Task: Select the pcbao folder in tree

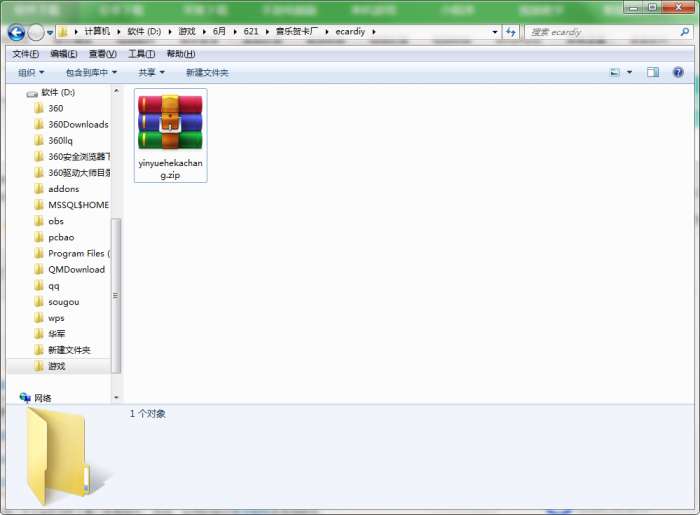Action: pos(61,237)
